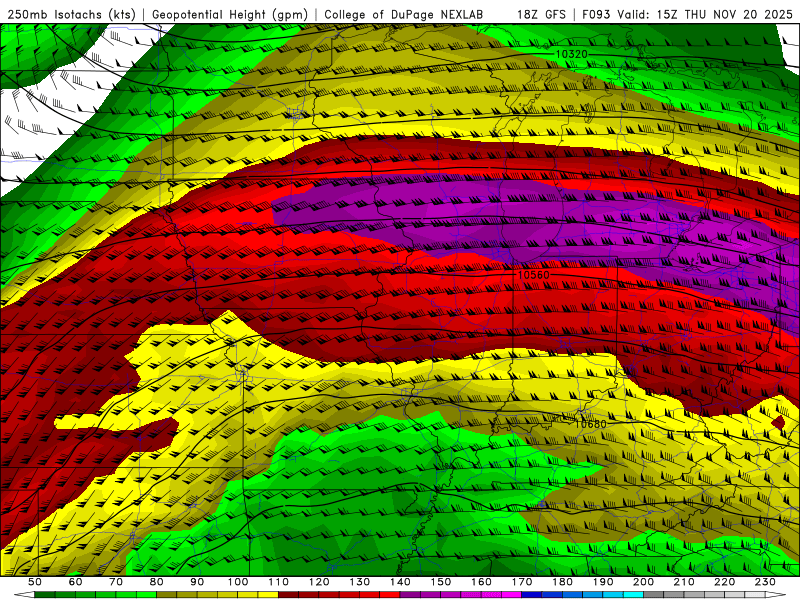The height and width of the screenshot is (600, 800).
Task: Click the "18Z GFS" model run label
Action: [541, 15]
